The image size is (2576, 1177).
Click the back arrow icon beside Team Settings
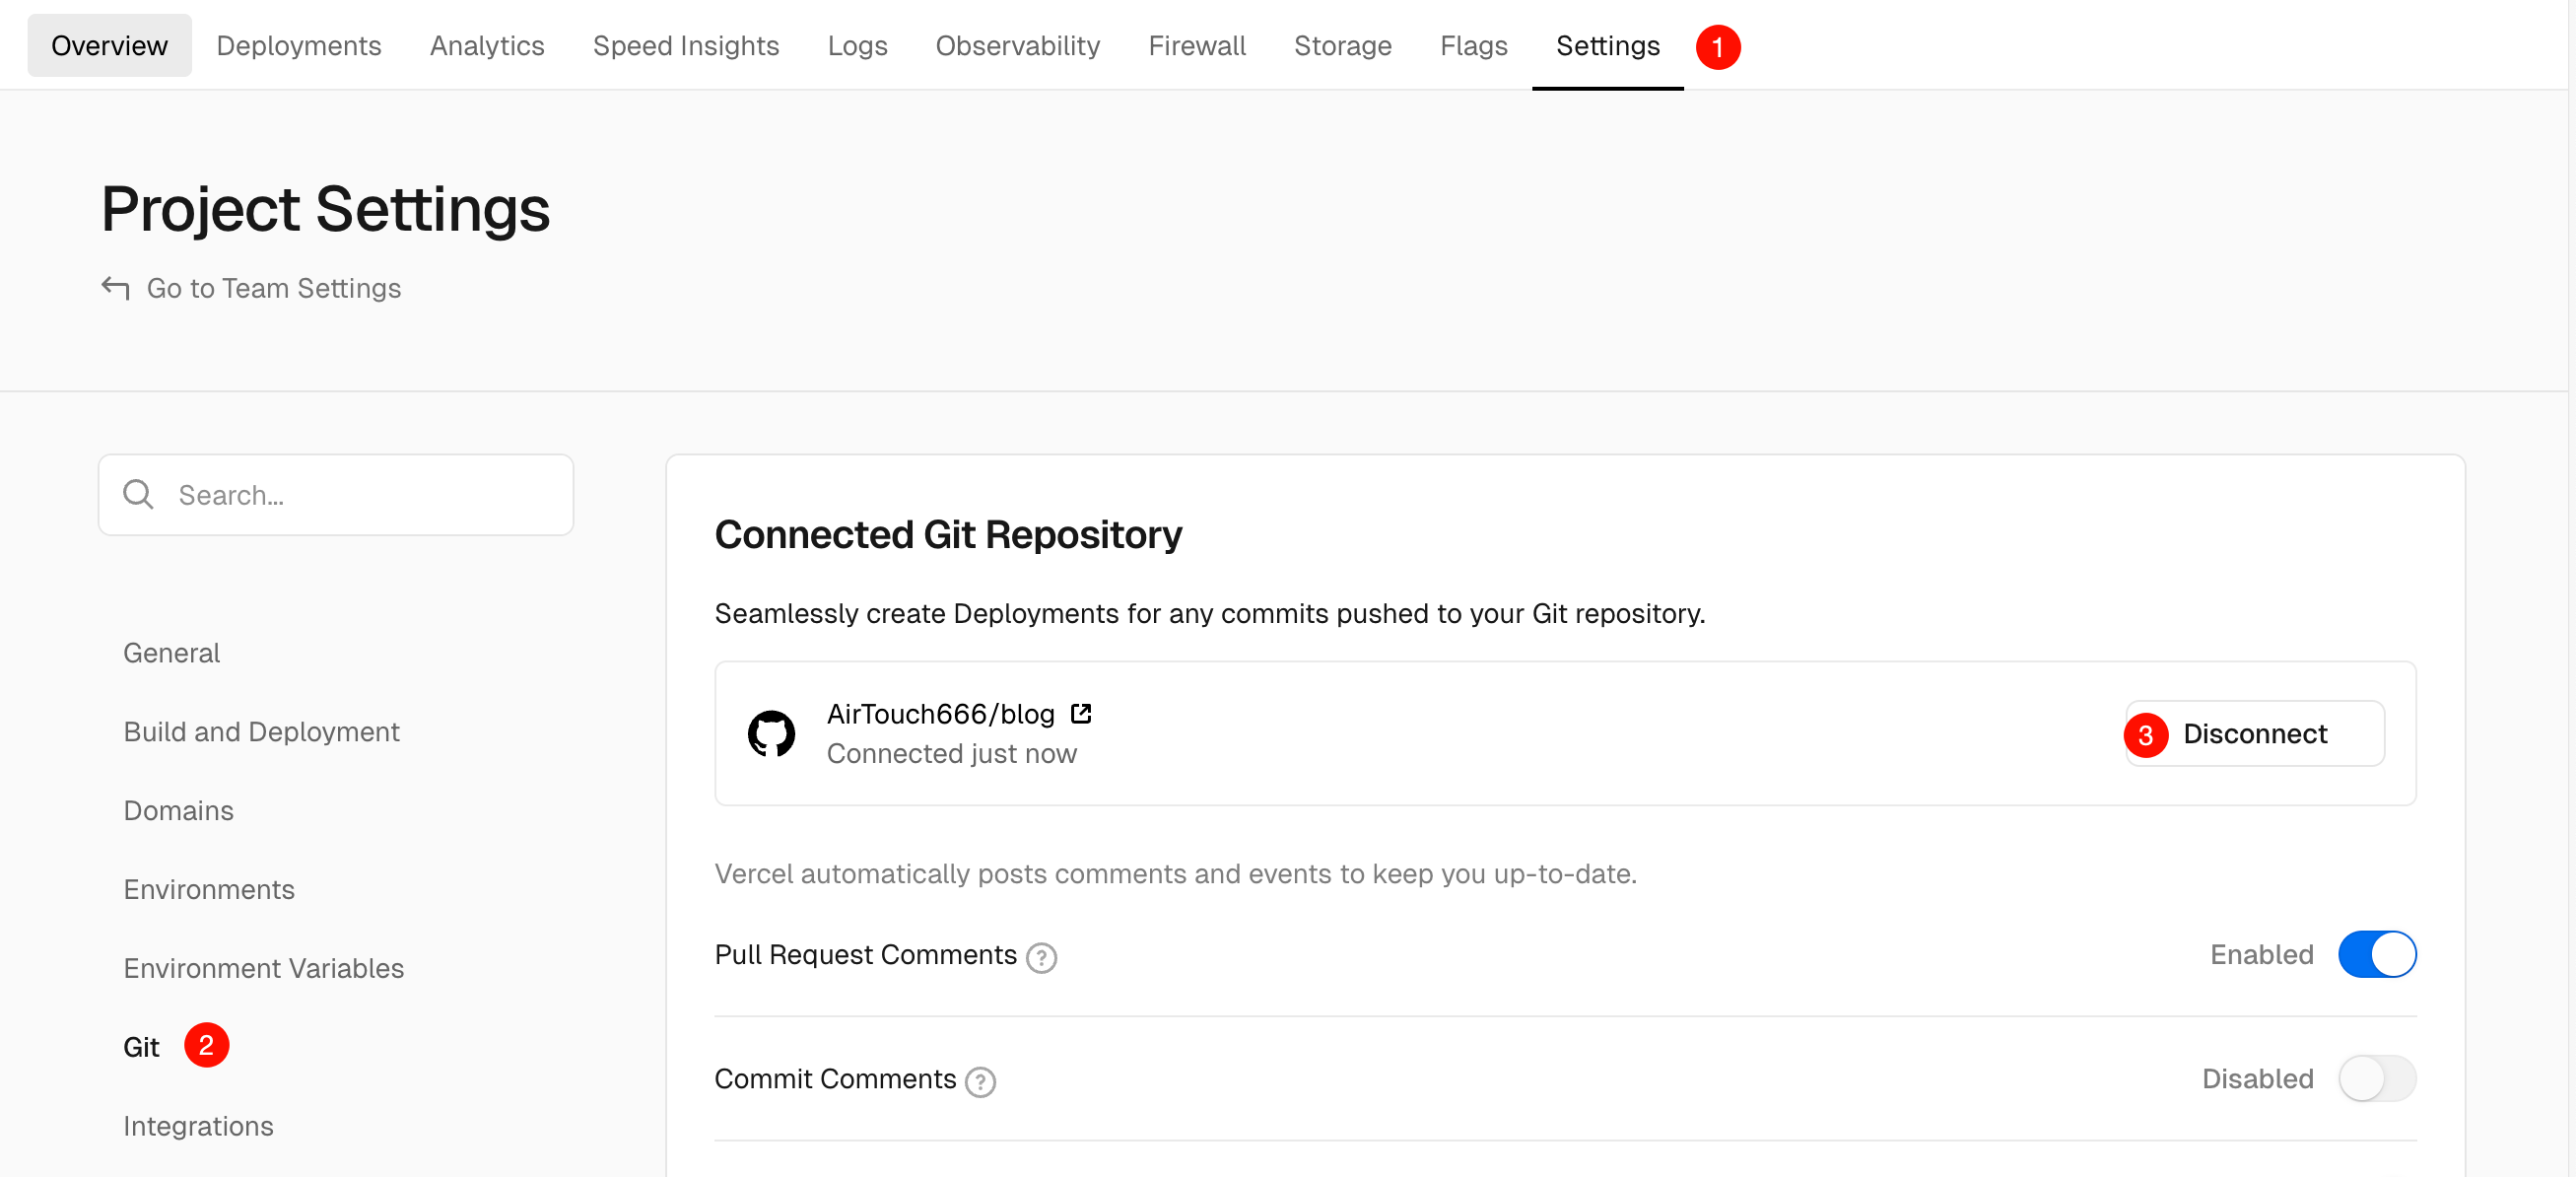click(x=115, y=288)
